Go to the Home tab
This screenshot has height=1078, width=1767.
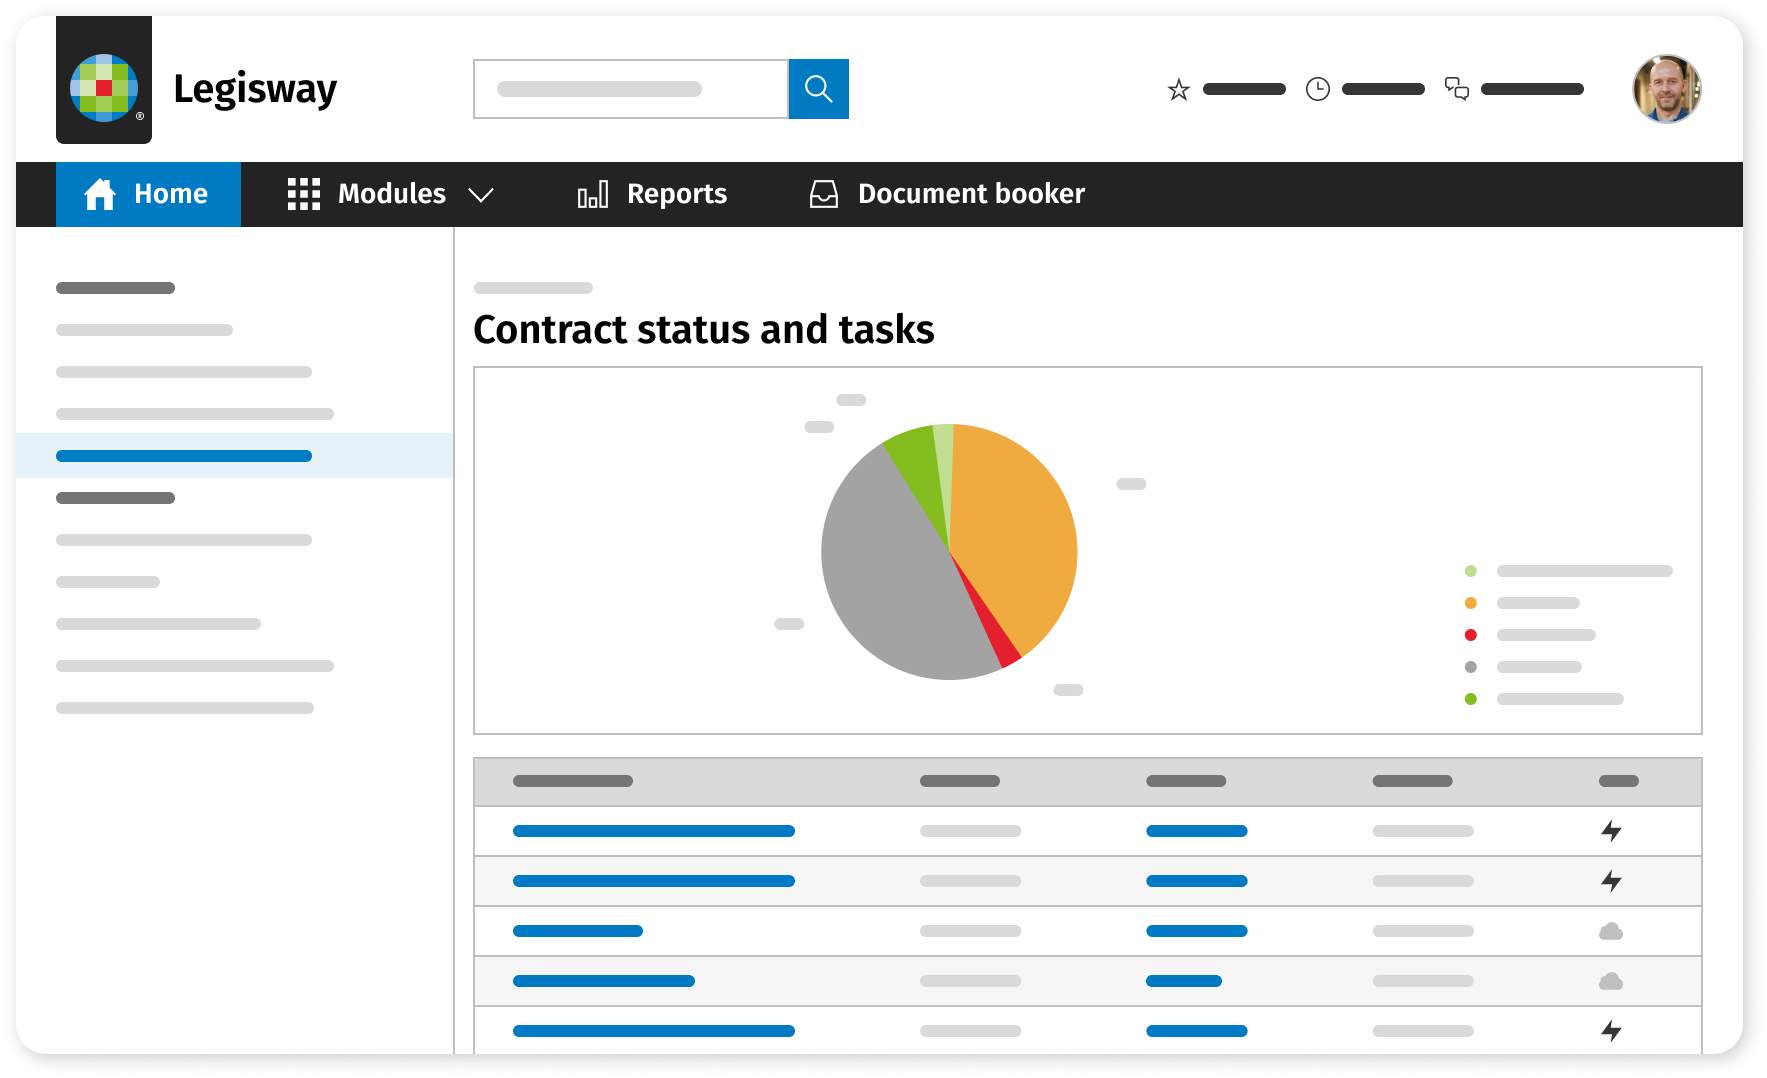tap(148, 194)
